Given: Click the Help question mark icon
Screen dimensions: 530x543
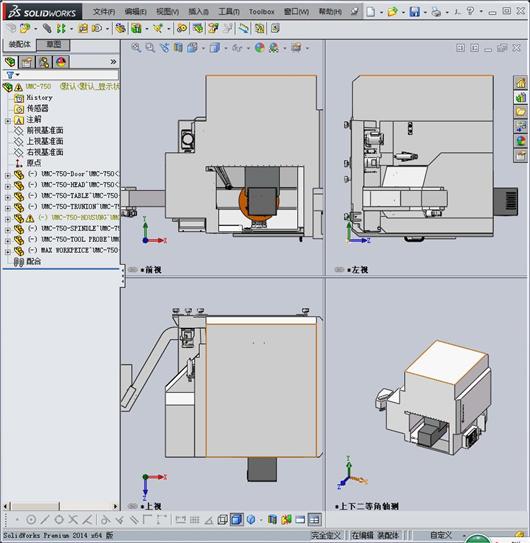Looking at the screenshot, I should tap(470, 11).
